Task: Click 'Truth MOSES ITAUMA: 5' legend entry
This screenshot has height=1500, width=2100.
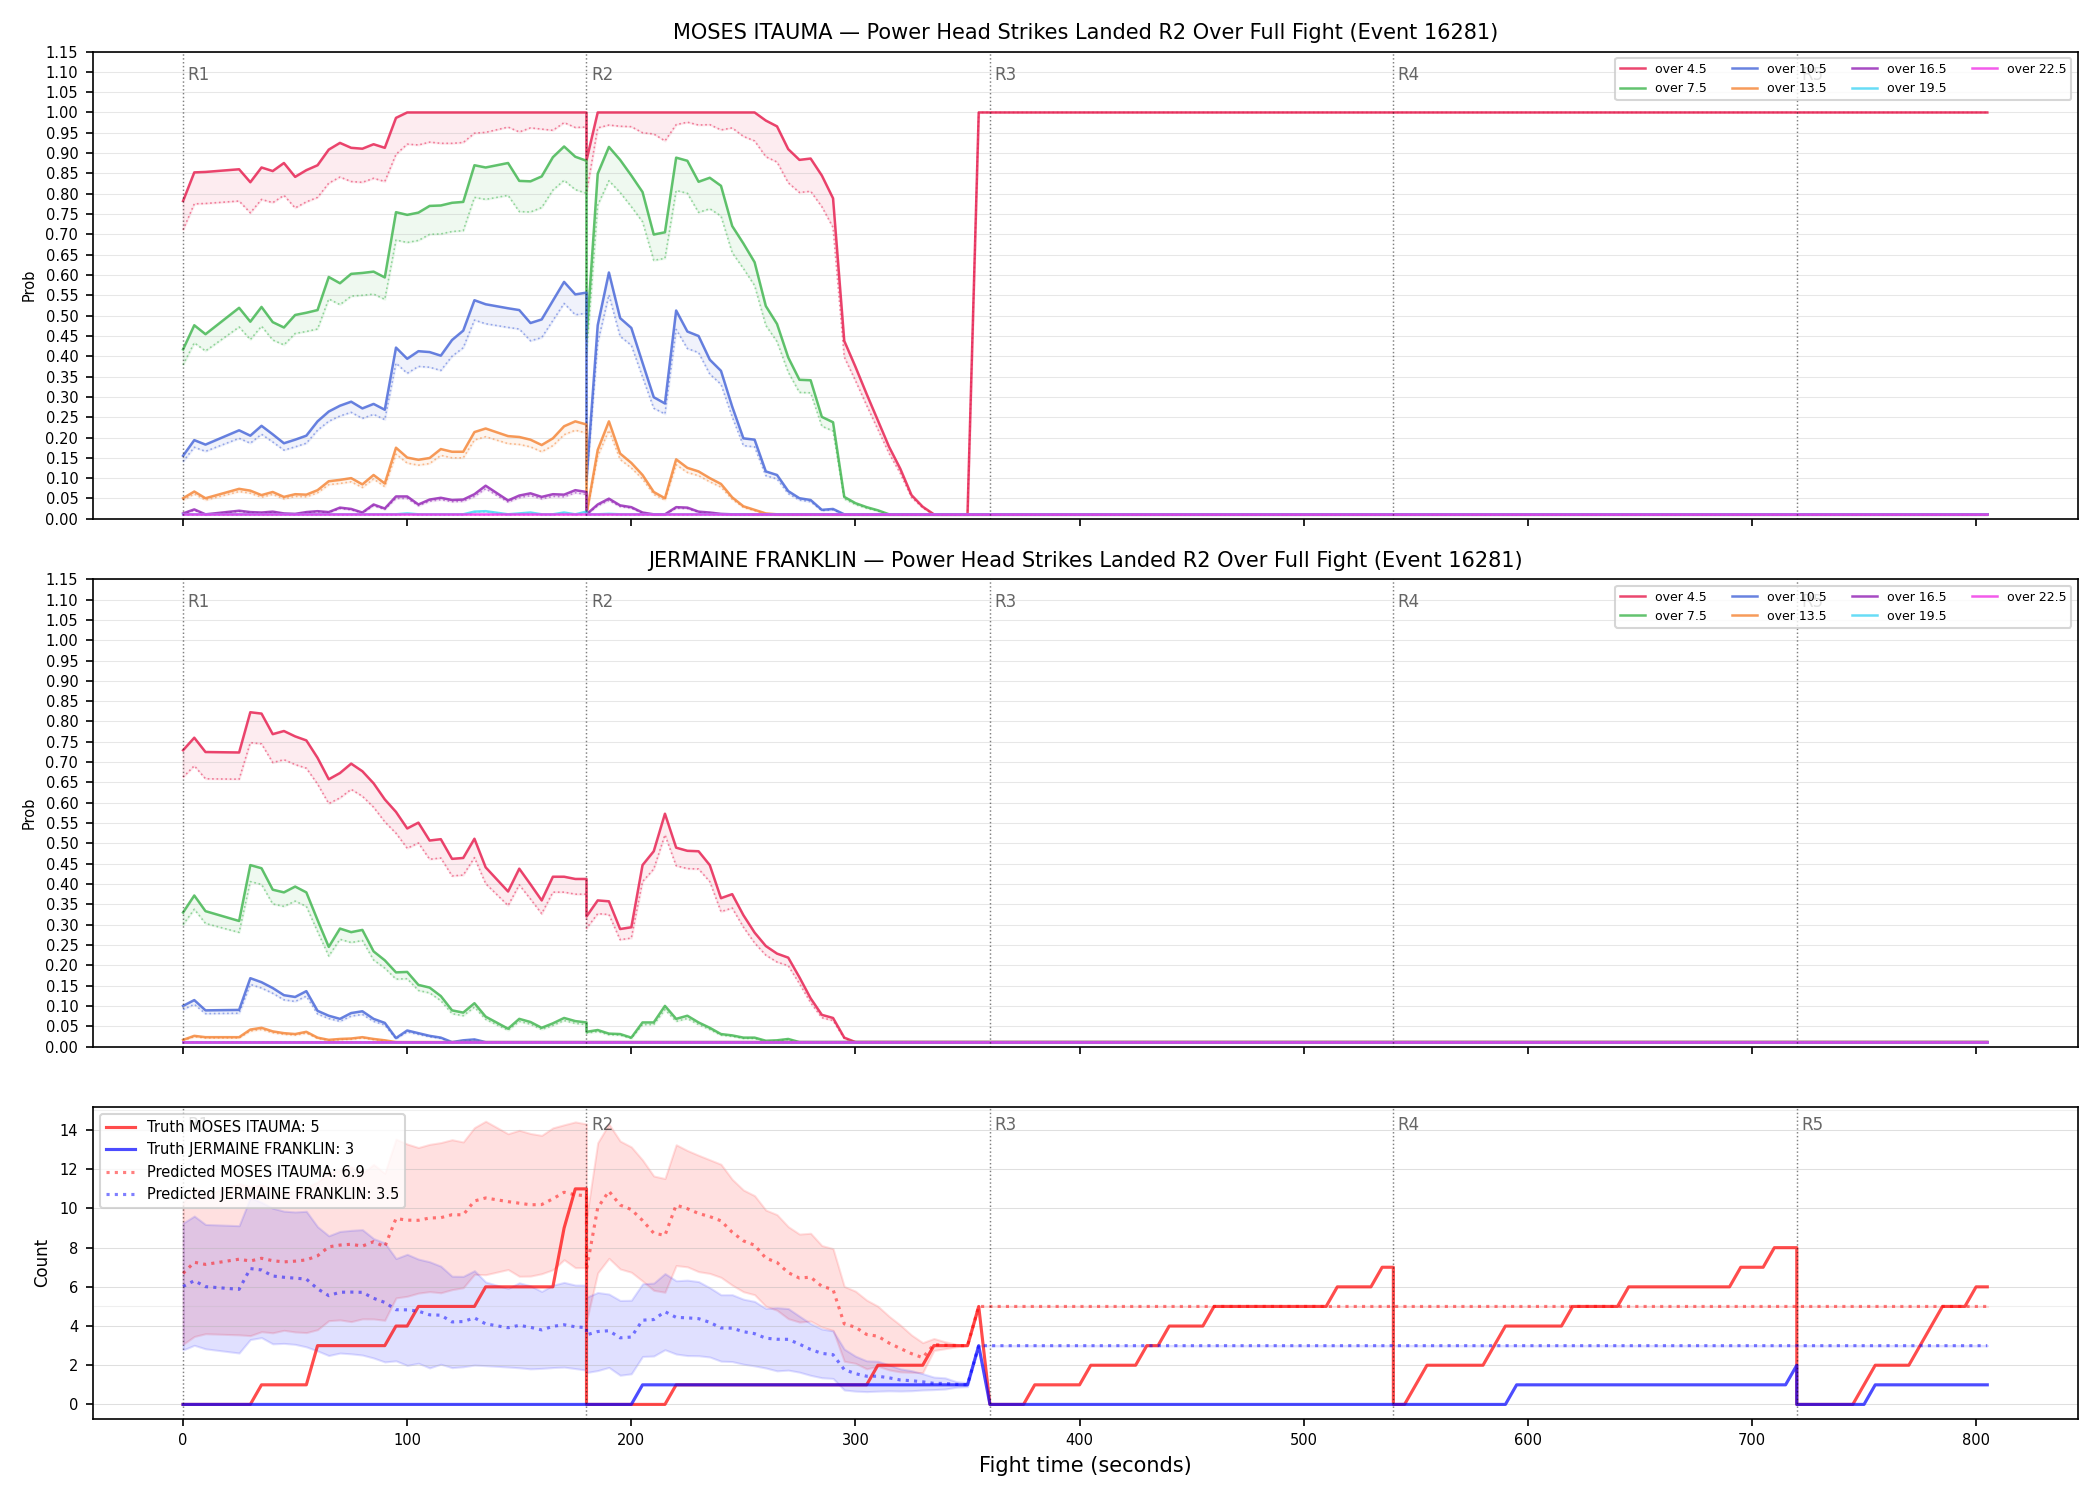Action: click(x=212, y=1127)
